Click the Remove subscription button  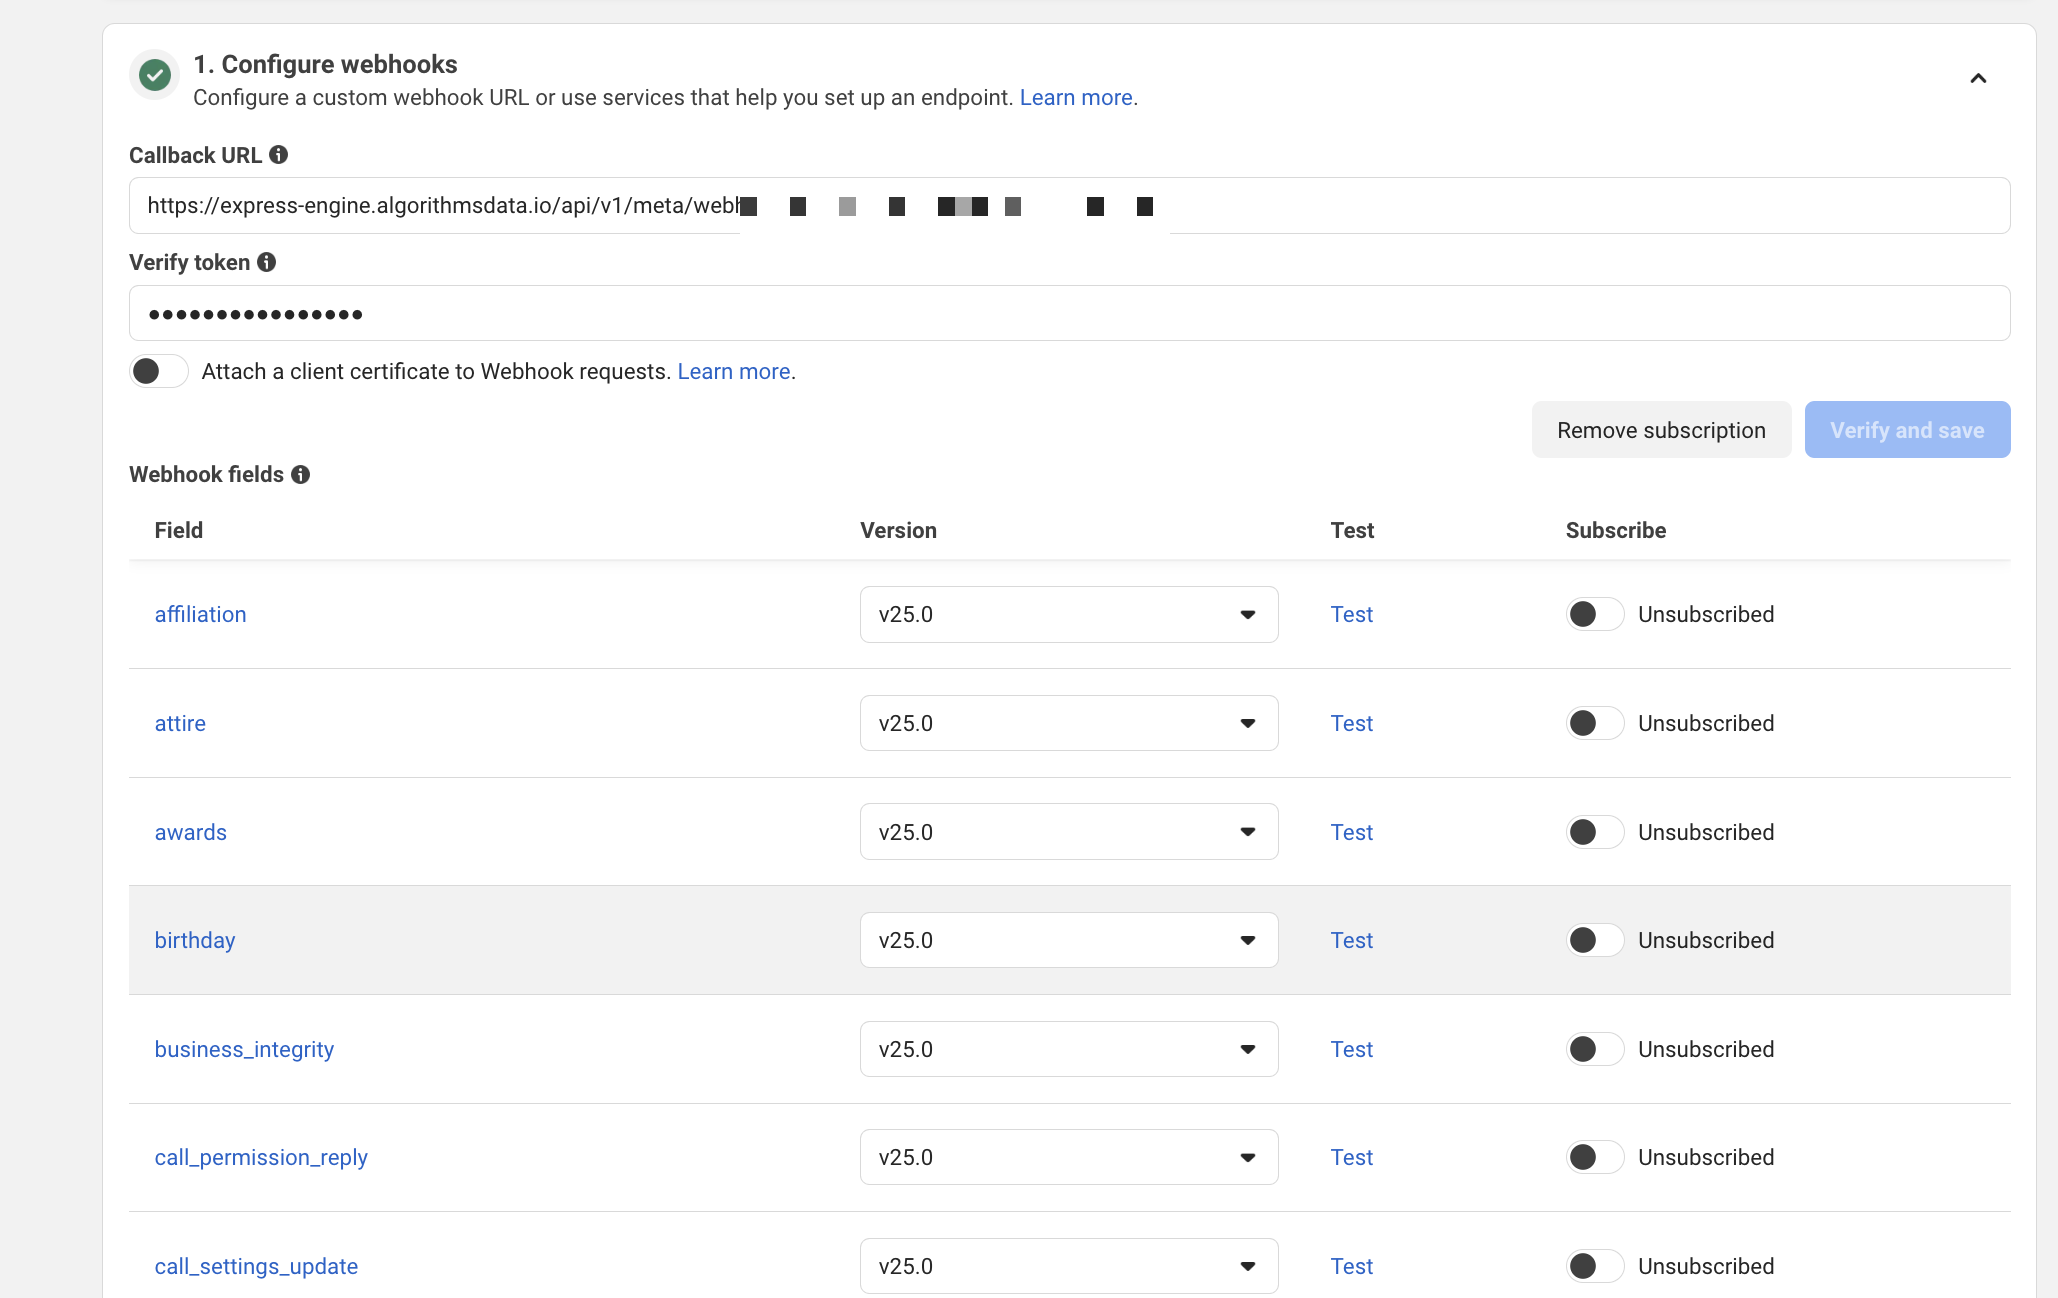point(1661,430)
